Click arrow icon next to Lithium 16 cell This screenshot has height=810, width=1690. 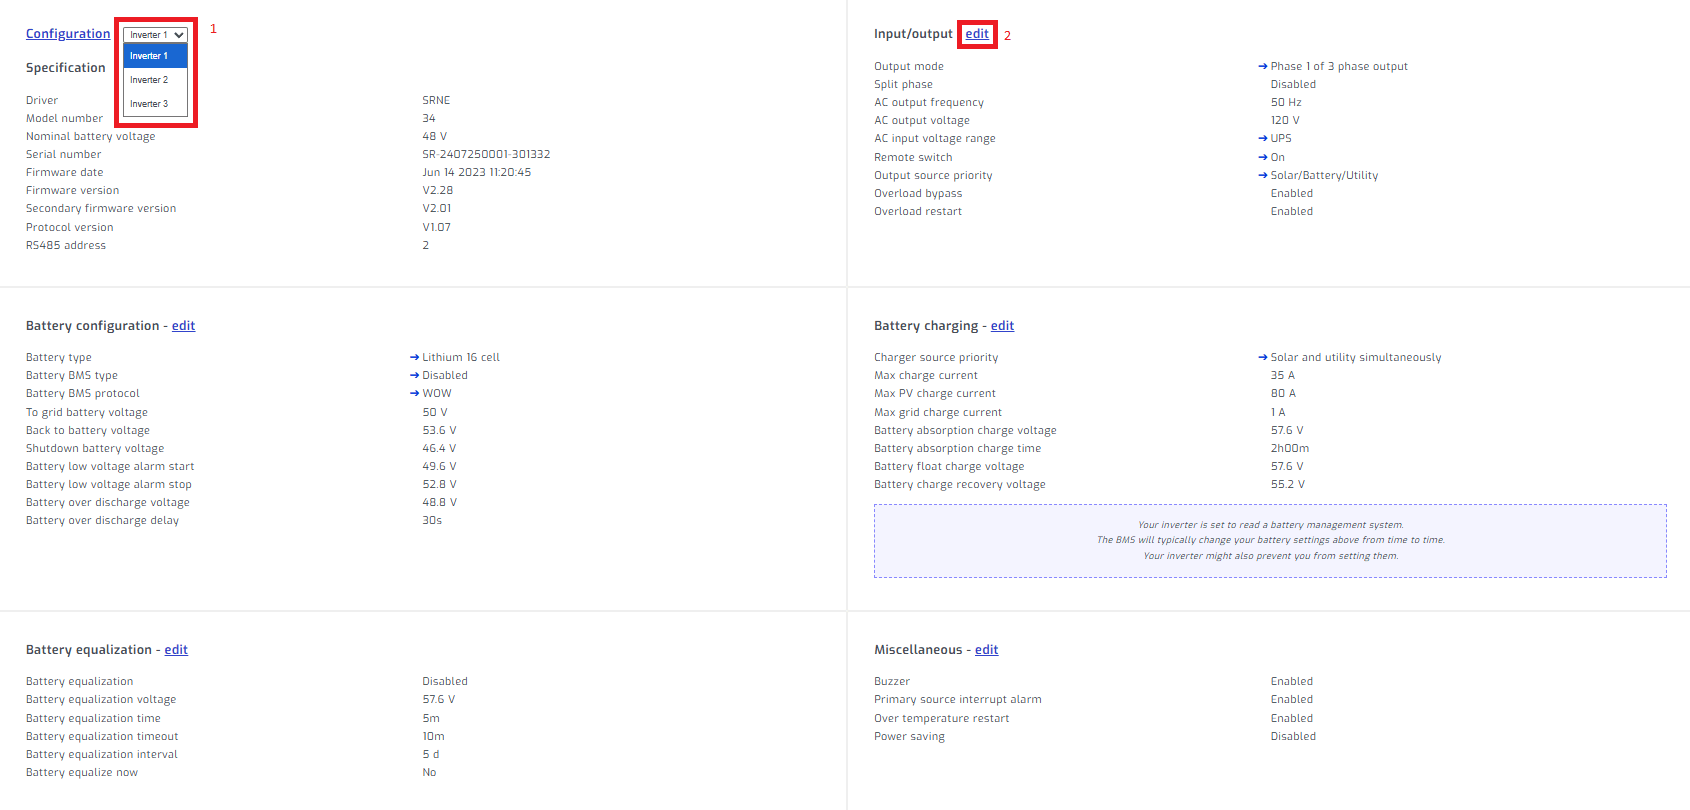click(414, 358)
